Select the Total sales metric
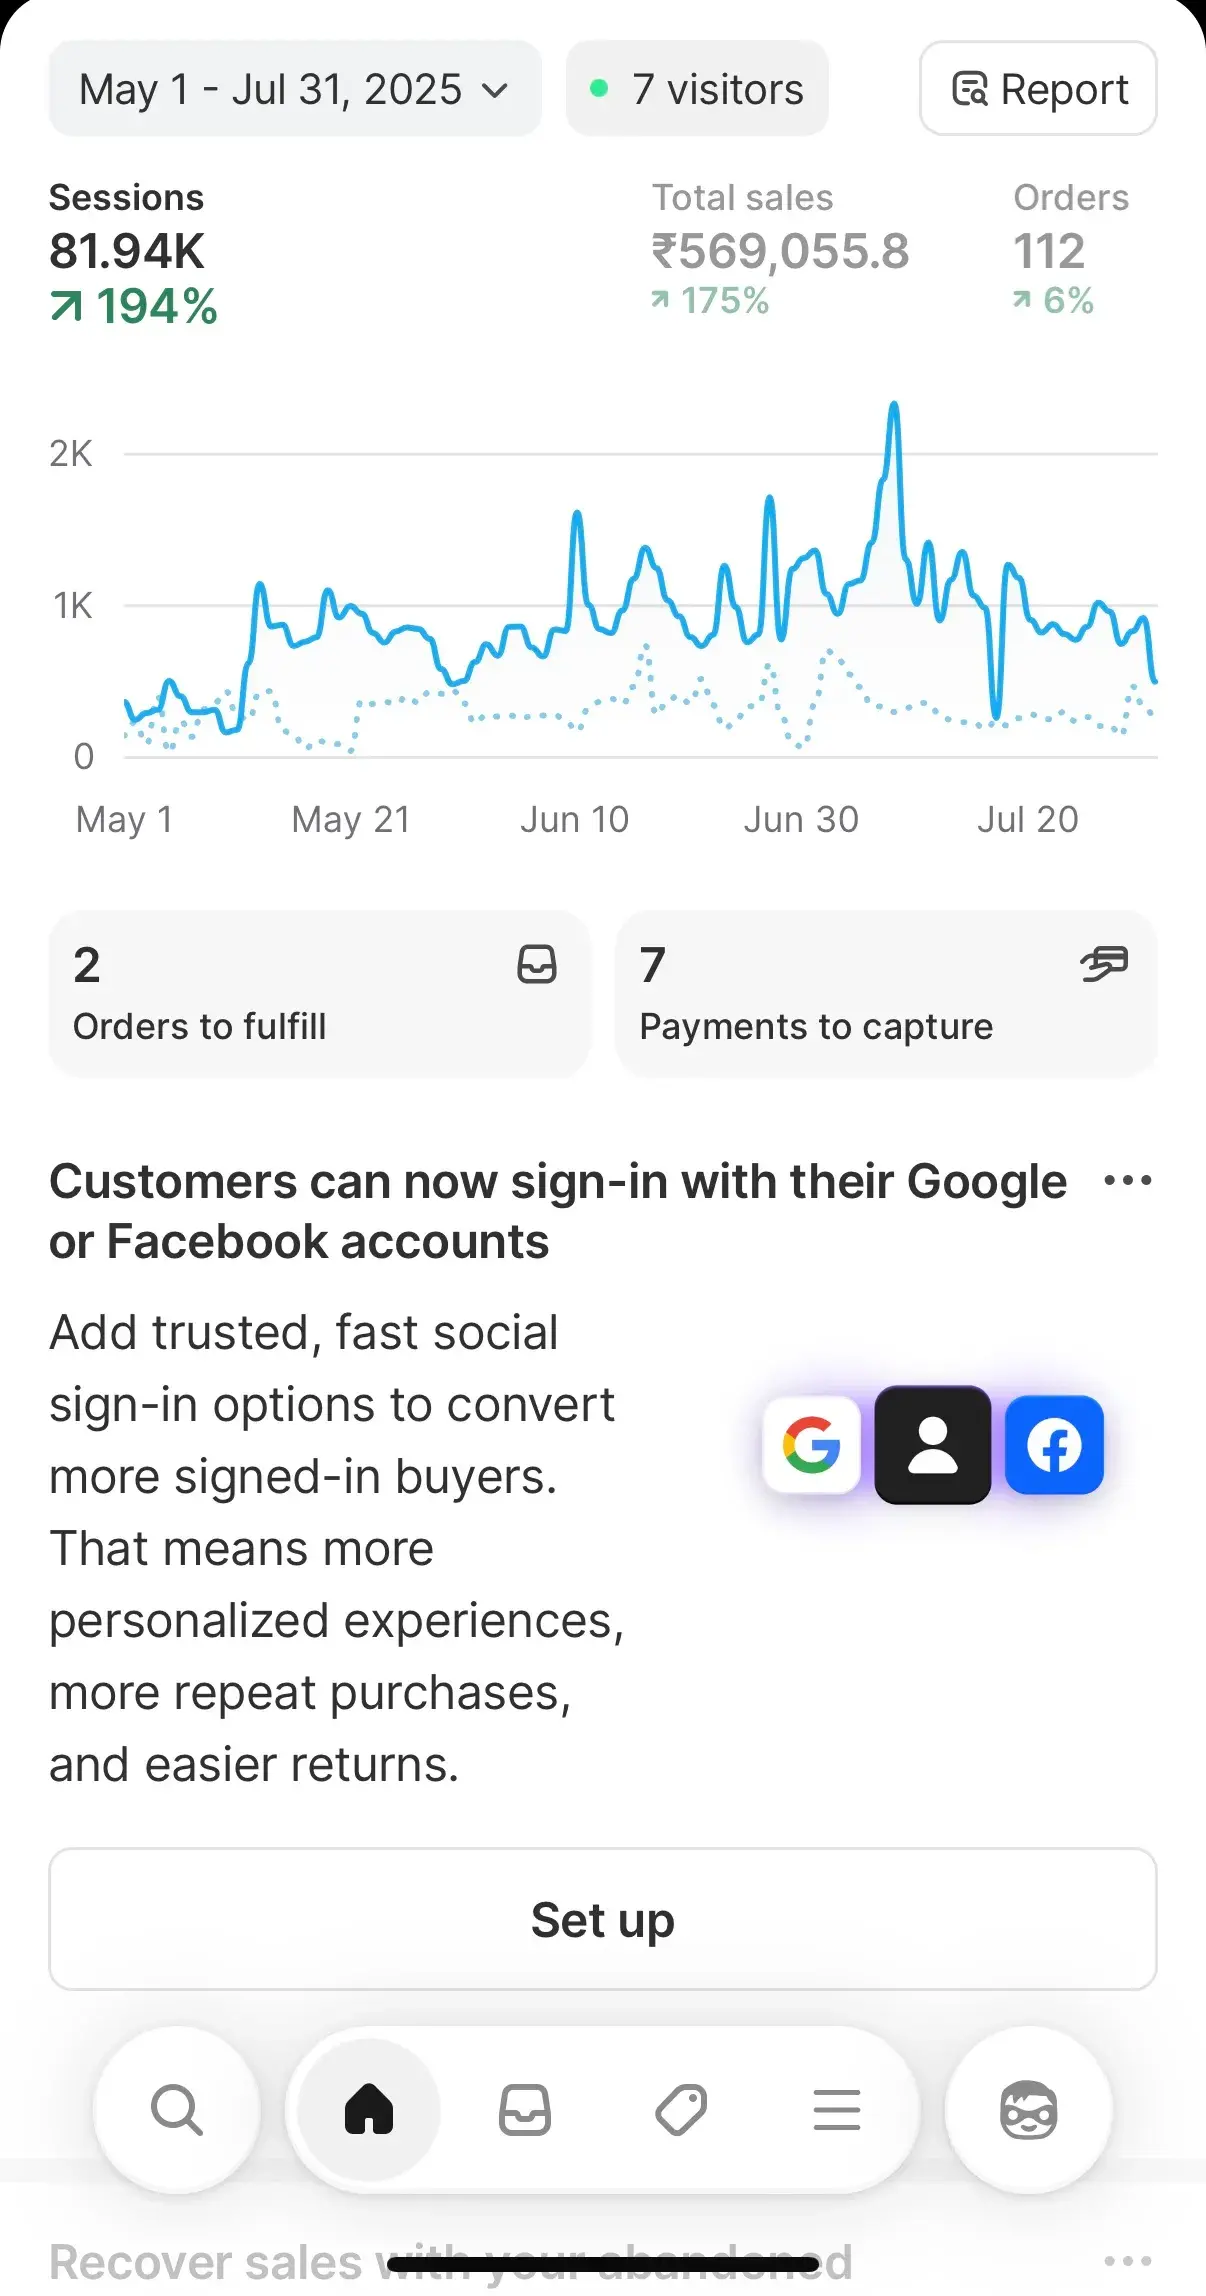 [x=780, y=250]
